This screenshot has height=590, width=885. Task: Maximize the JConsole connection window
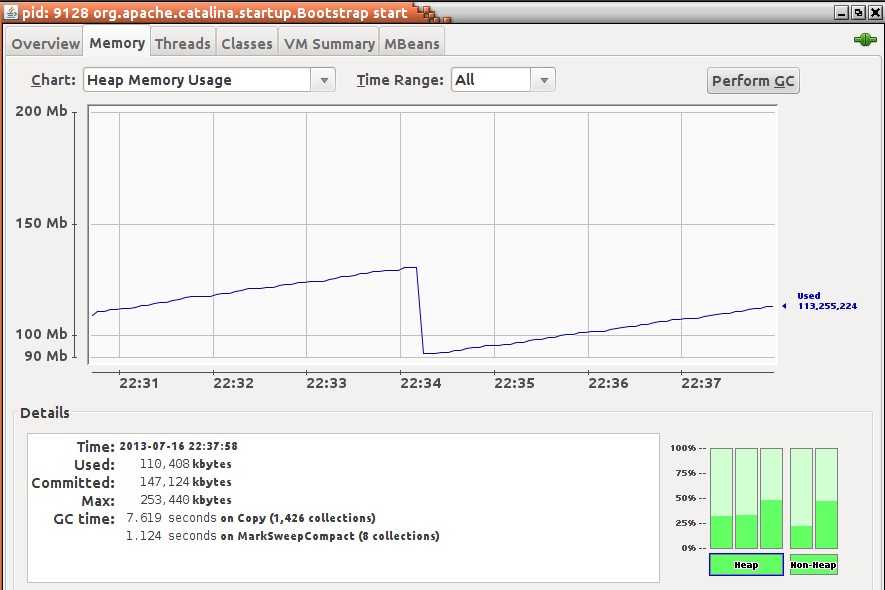point(858,12)
